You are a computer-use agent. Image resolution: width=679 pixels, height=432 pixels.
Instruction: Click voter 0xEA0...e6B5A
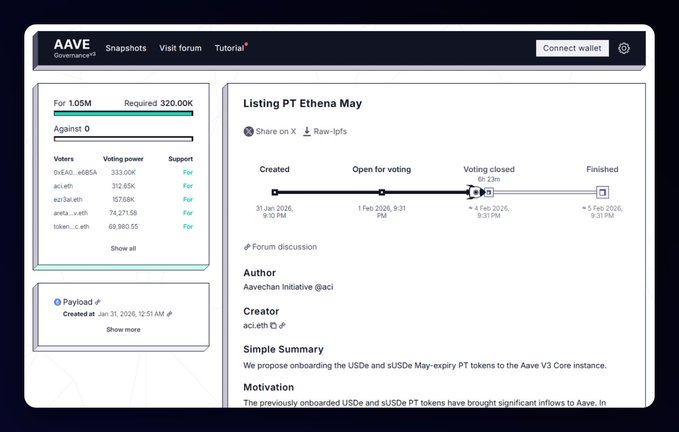coord(75,172)
